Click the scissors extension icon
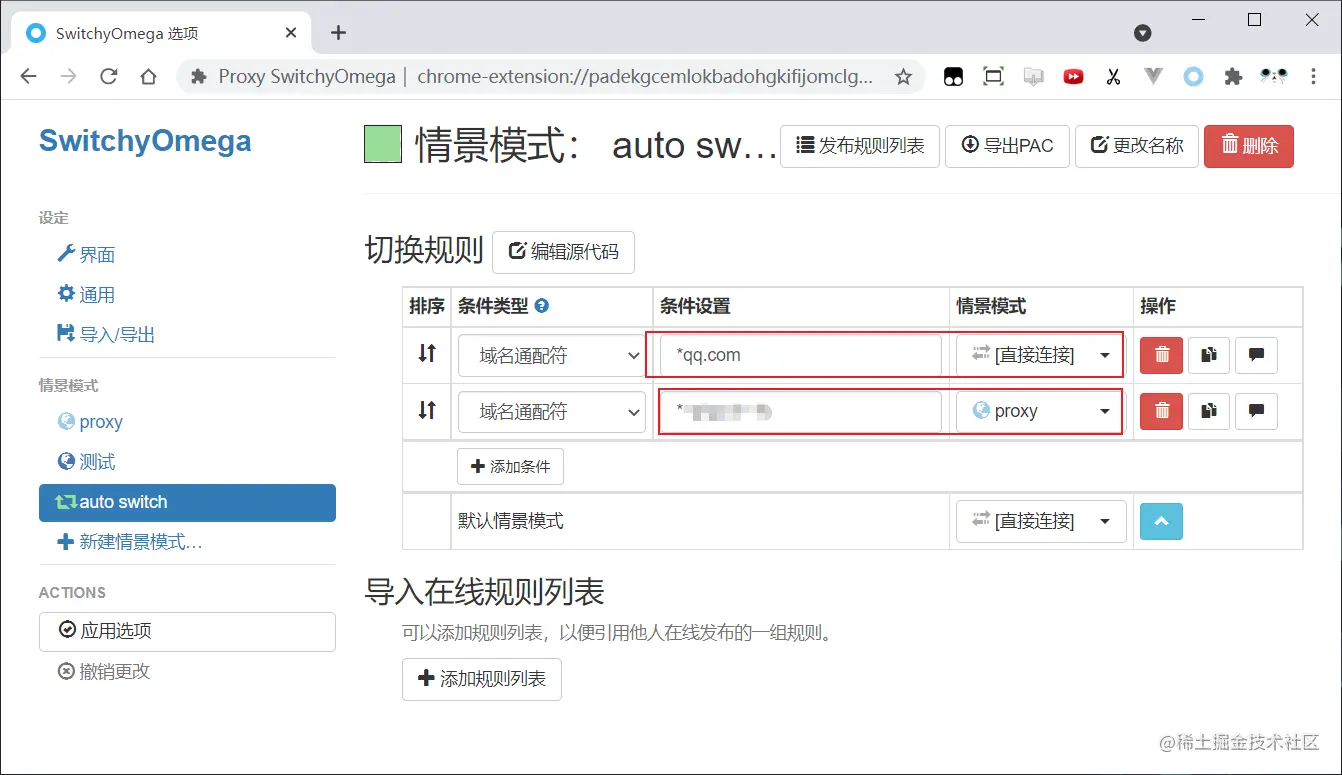This screenshot has width=1342, height=775. [x=1113, y=77]
